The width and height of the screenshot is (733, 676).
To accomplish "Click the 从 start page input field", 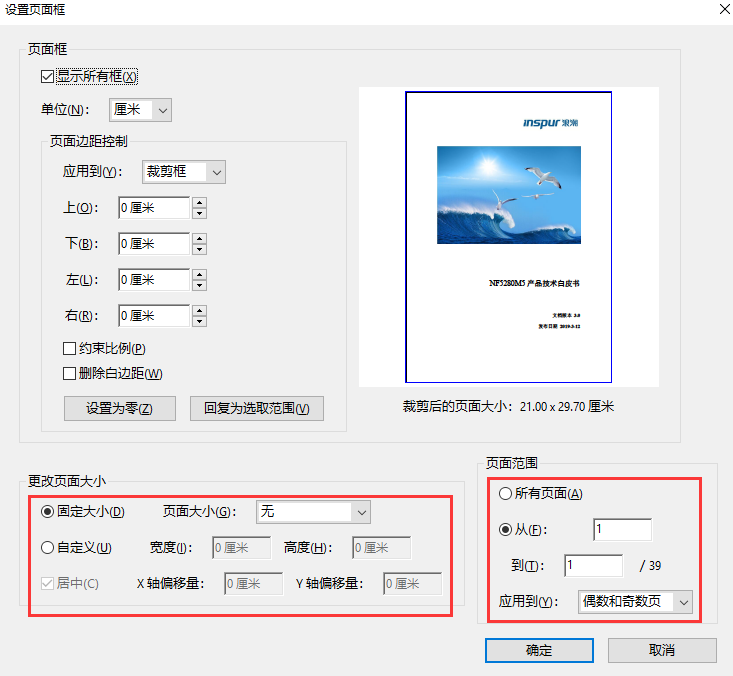I will pos(622,530).
